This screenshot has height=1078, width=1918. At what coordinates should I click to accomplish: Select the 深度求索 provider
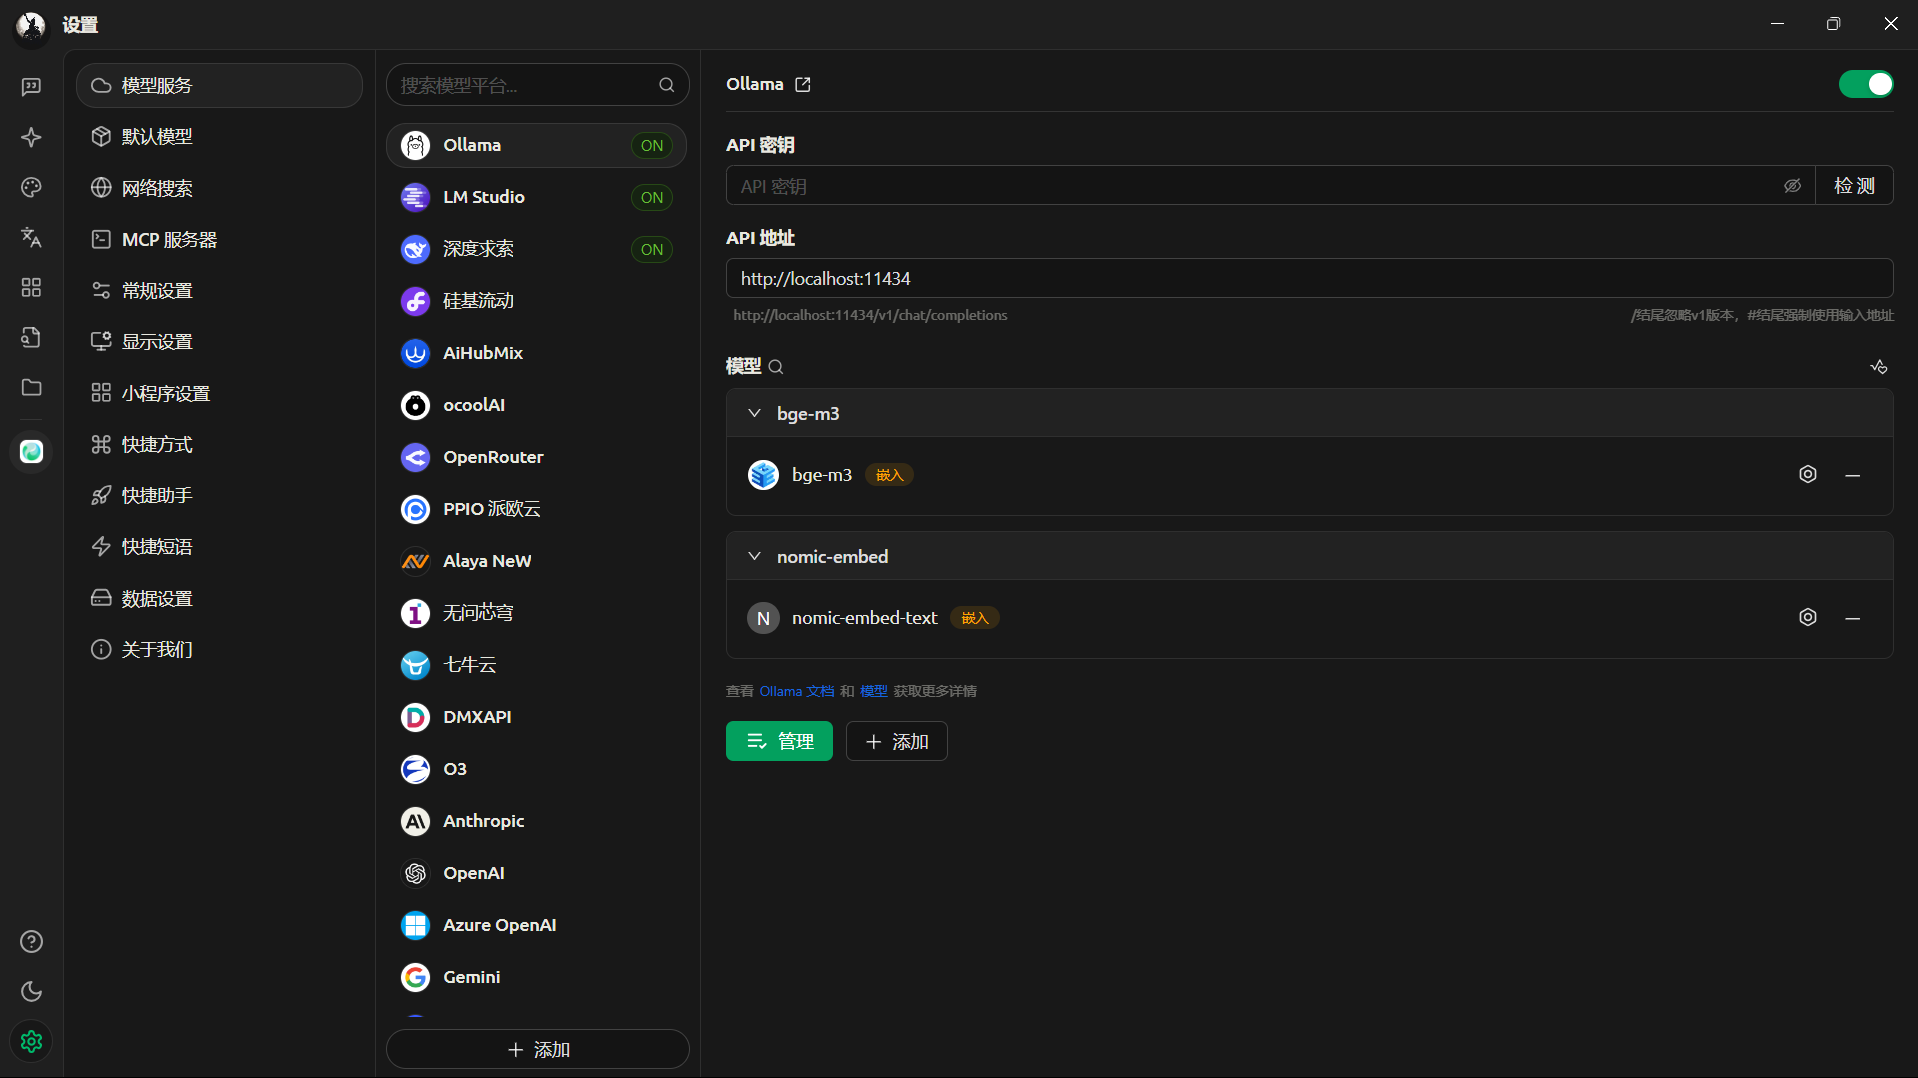tap(536, 249)
